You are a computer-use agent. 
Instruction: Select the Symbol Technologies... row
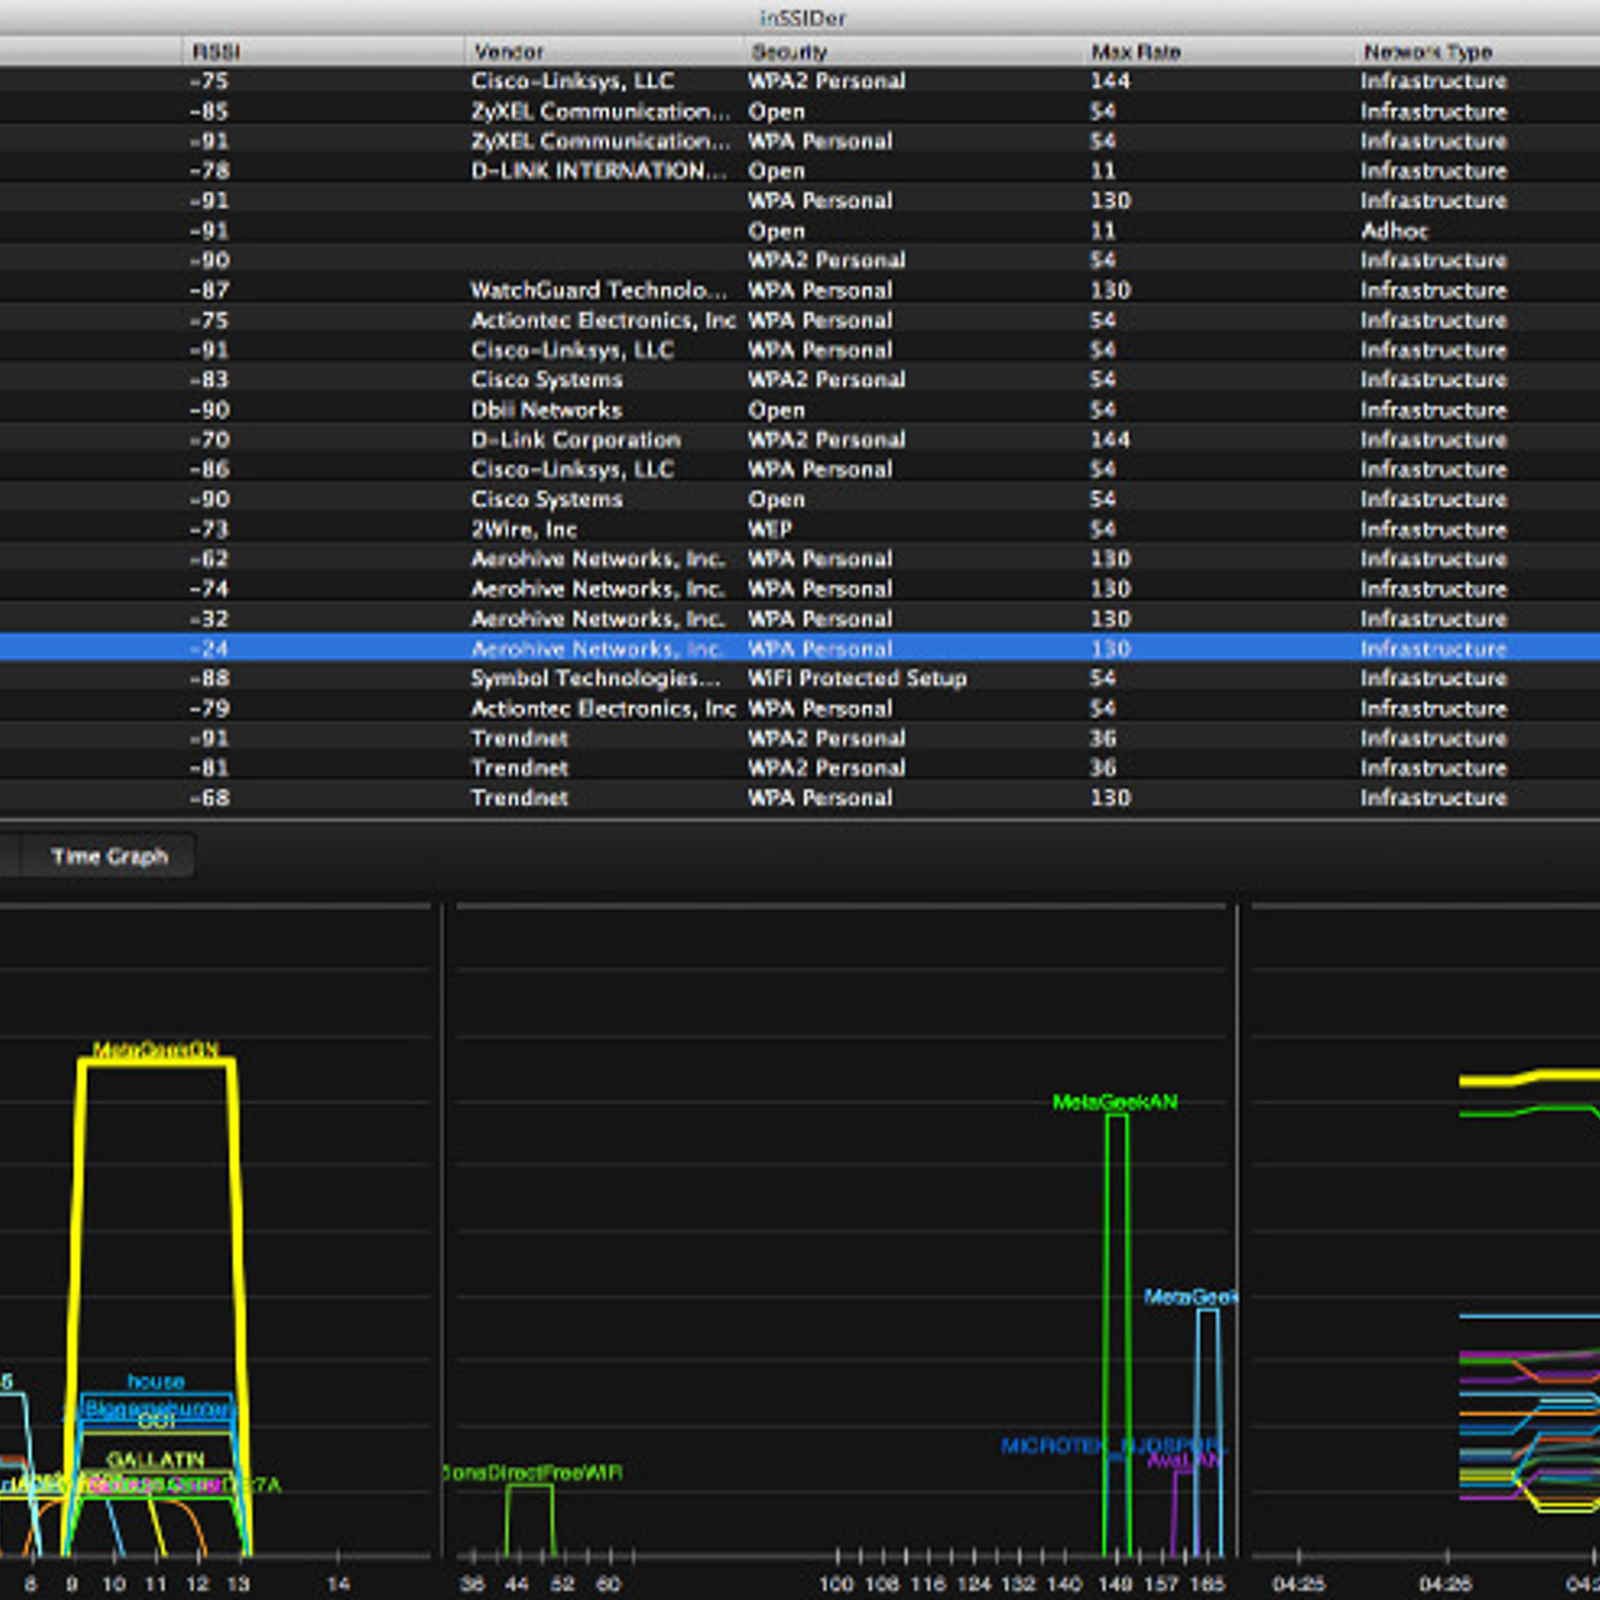pyautogui.click(x=800, y=678)
